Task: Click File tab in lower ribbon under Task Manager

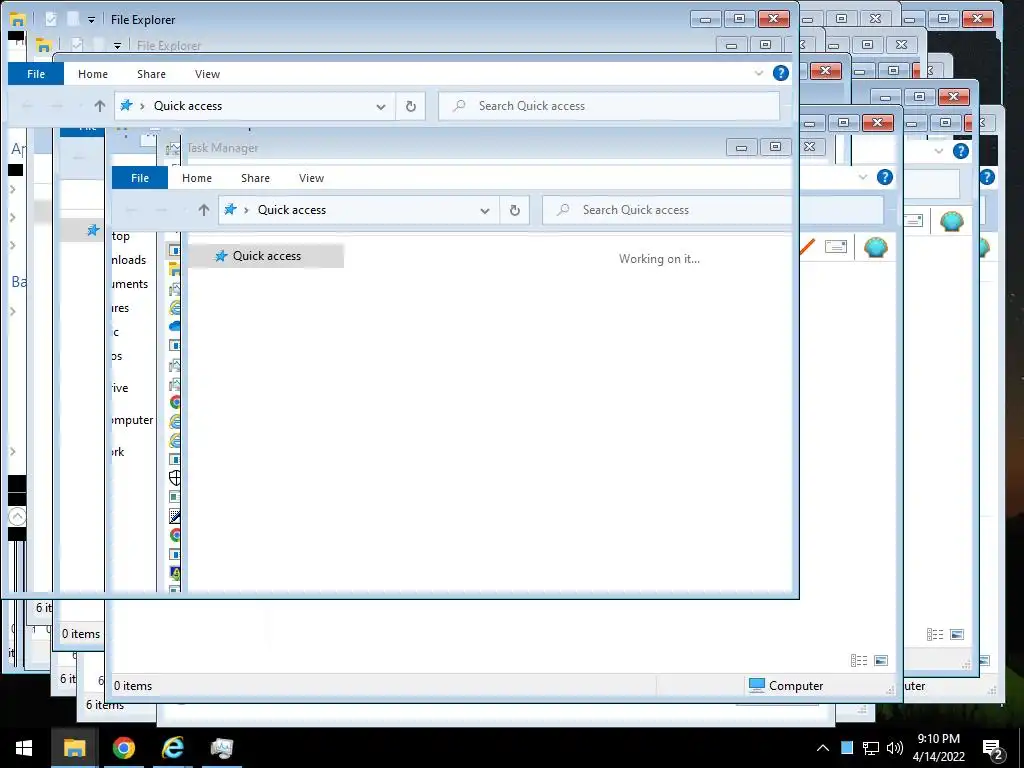Action: (140, 178)
